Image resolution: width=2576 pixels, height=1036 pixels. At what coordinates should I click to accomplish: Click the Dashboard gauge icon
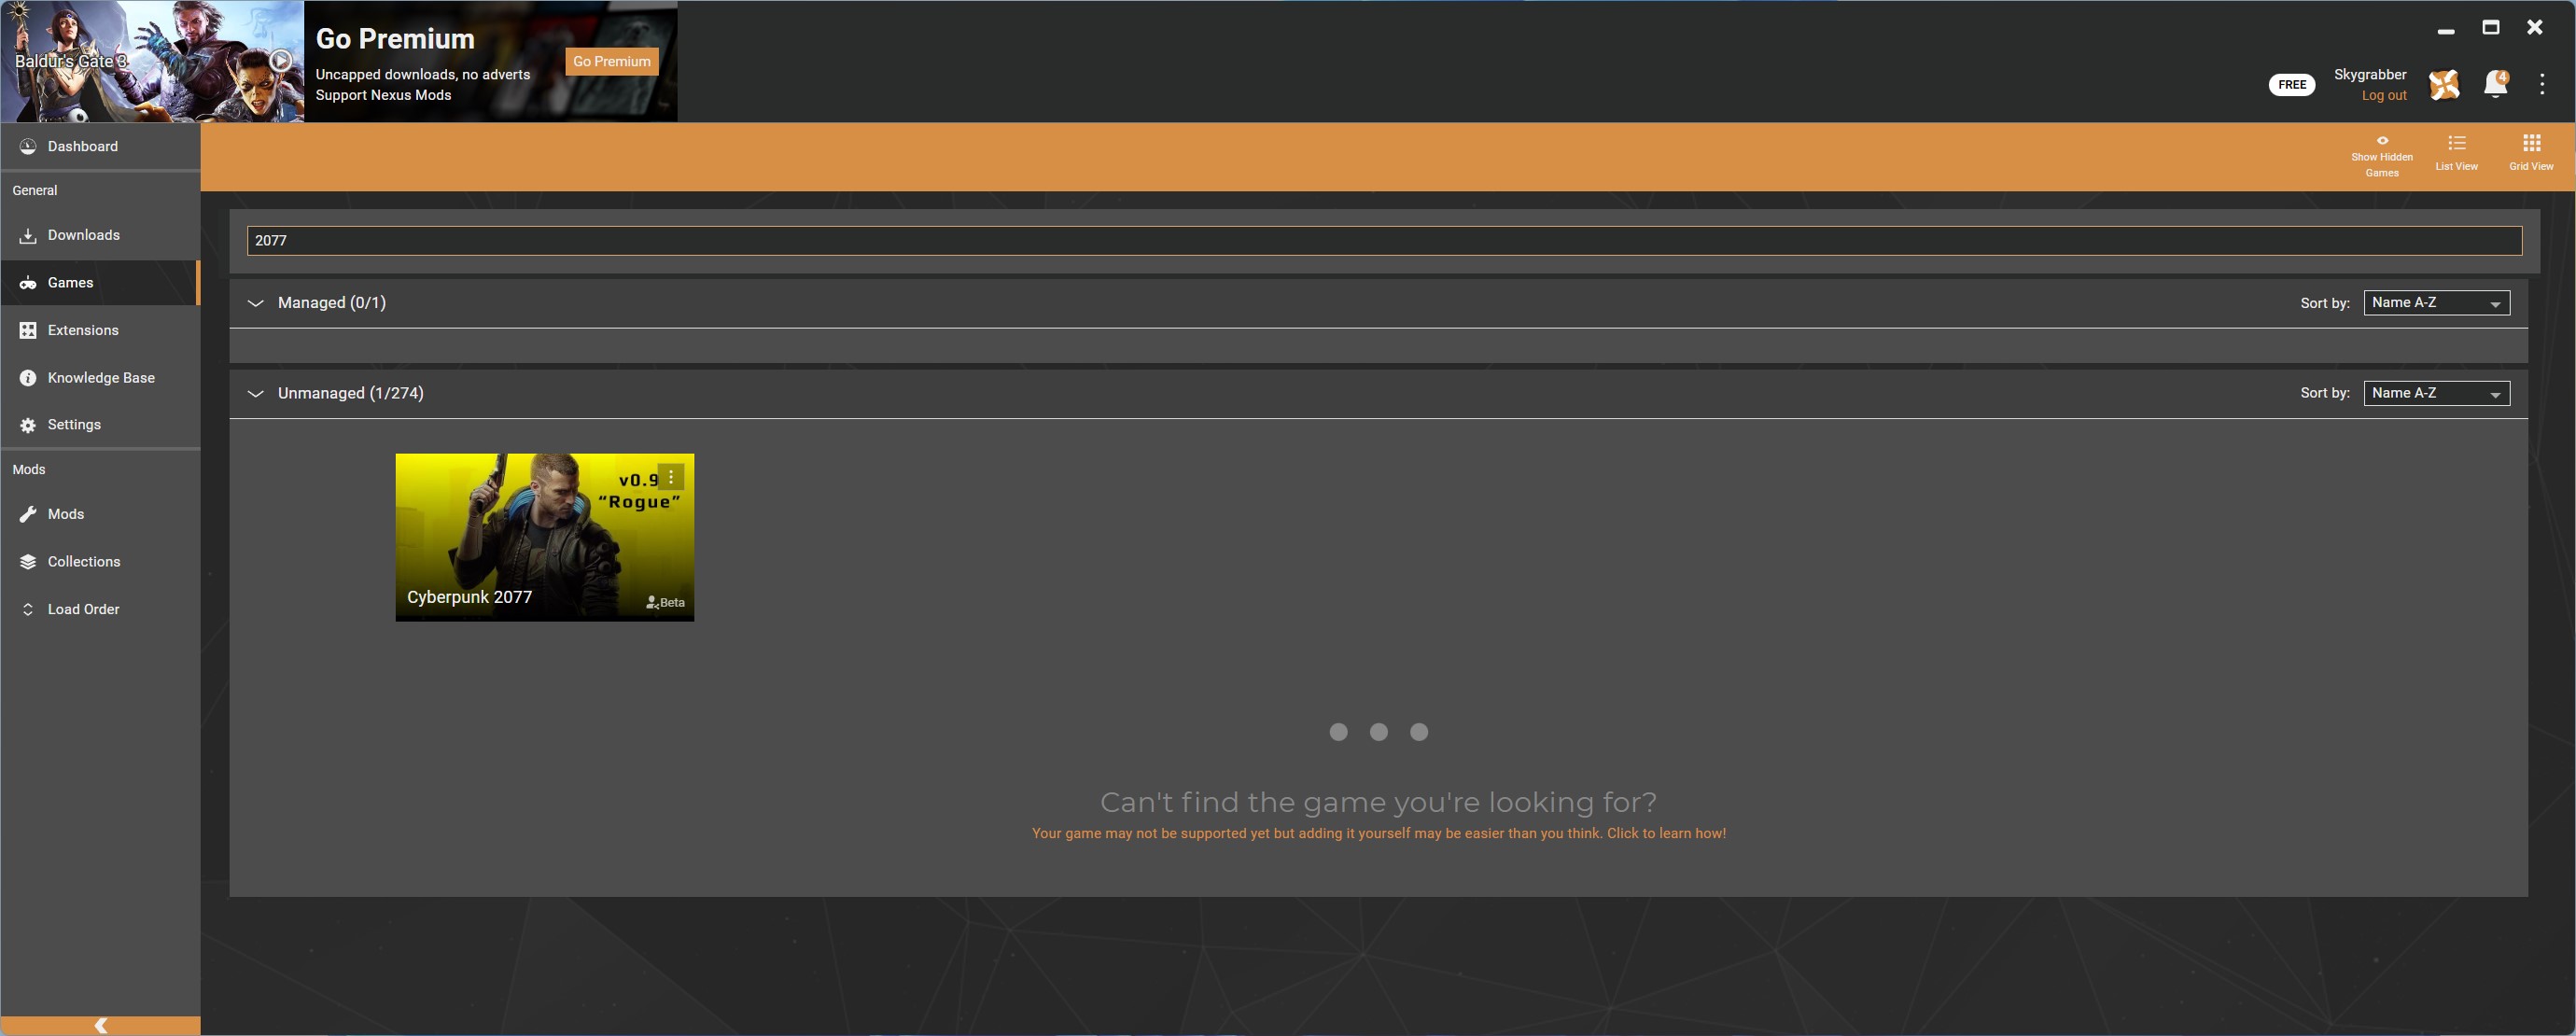tap(28, 146)
